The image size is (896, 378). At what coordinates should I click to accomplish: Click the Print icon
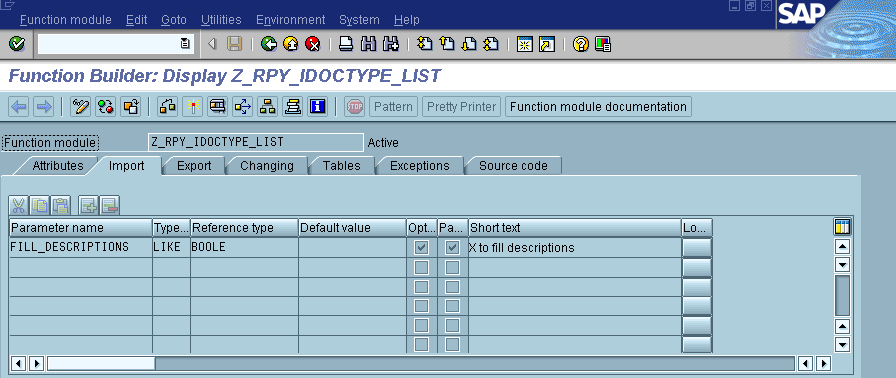pos(346,44)
